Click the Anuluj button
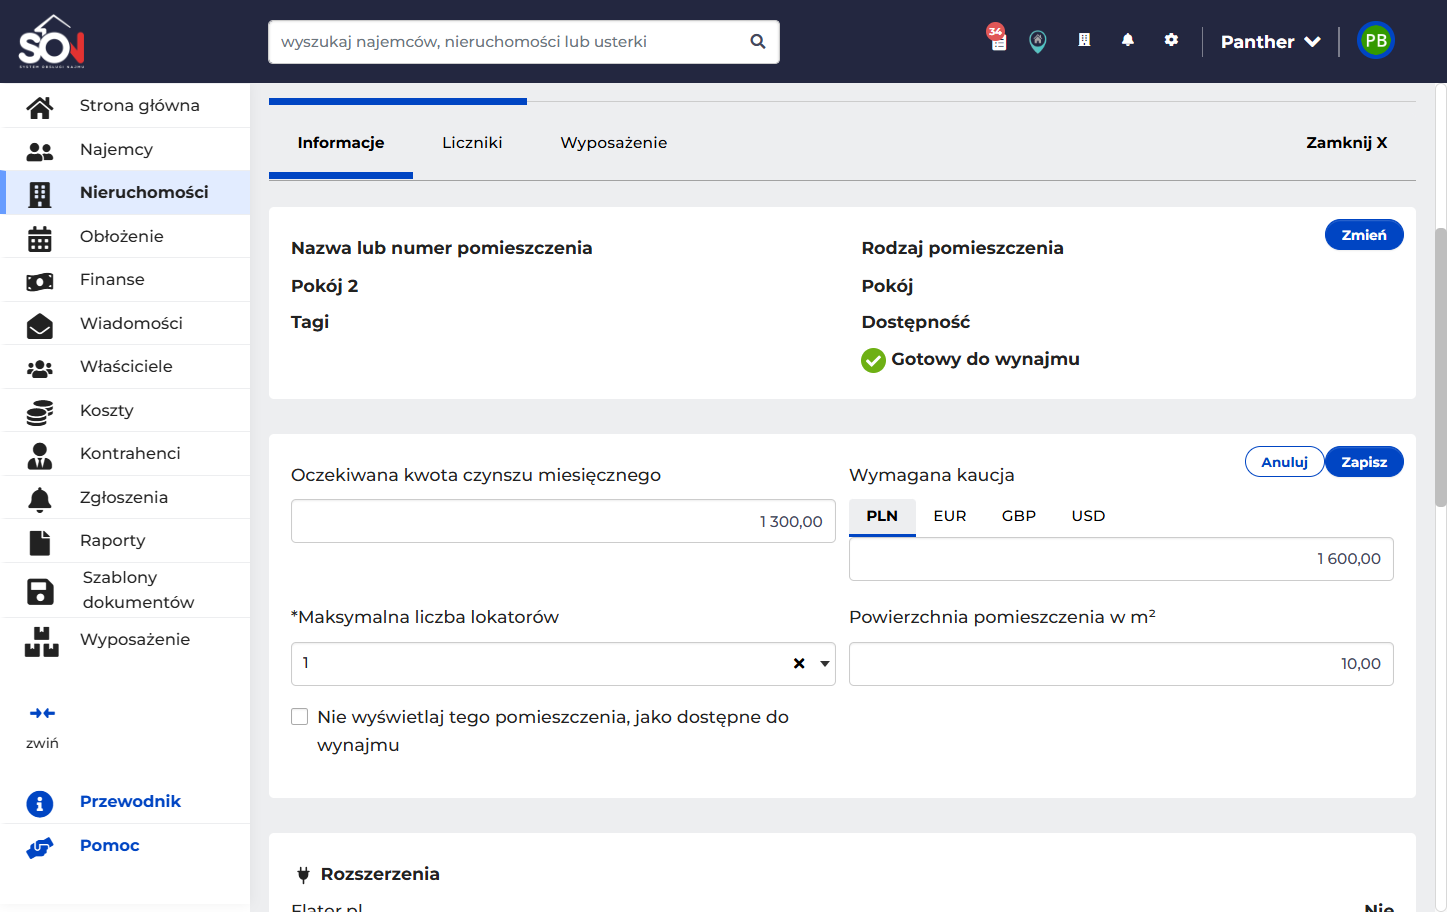1447x912 pixels. point(1284,462)
